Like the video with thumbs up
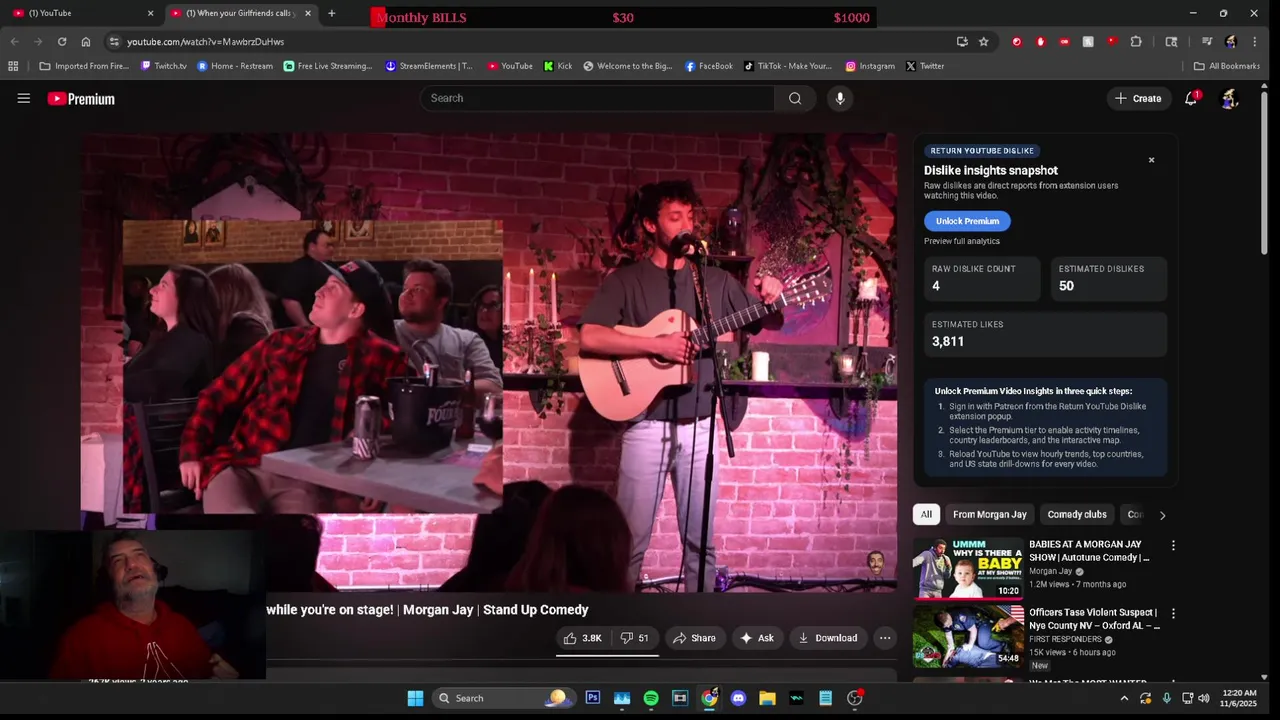Viewport: 1280px width, 720px height. click(x=582, y=638)
